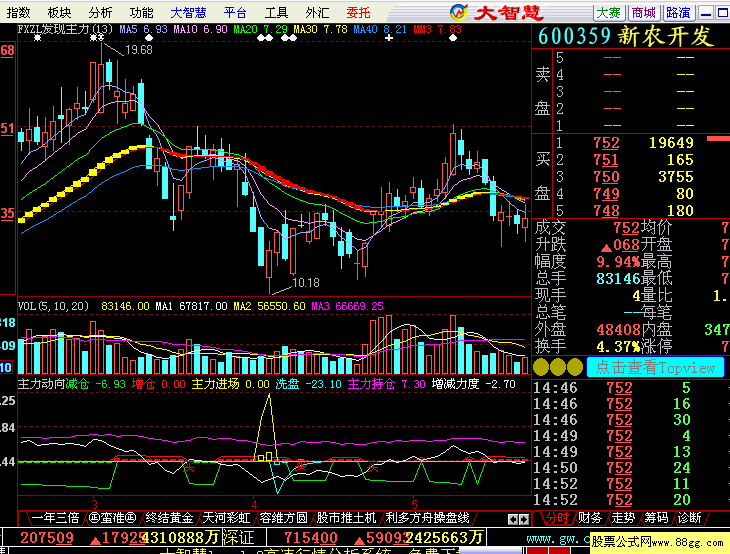The image size is (730, 554).
Task: Click the 深证 index label in status bar
Action: [x=238, y=538]
